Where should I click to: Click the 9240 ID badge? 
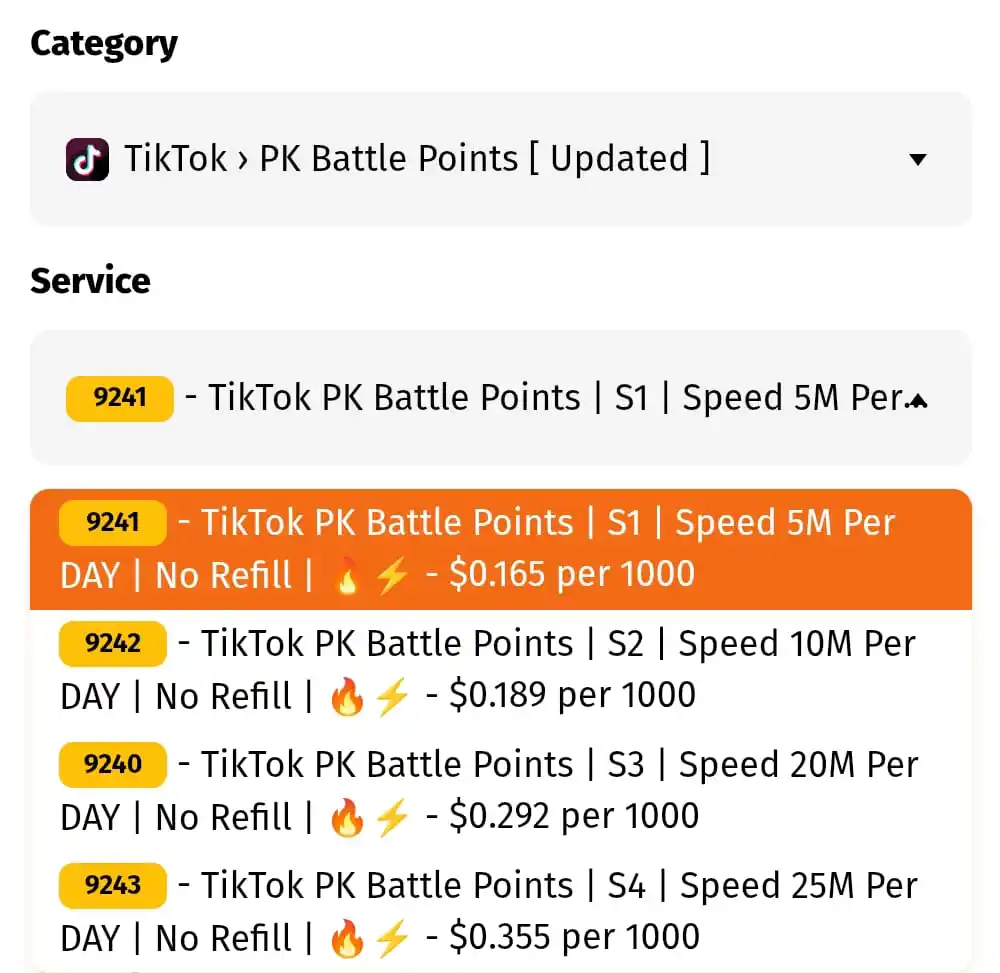click(x=113, y=764)
